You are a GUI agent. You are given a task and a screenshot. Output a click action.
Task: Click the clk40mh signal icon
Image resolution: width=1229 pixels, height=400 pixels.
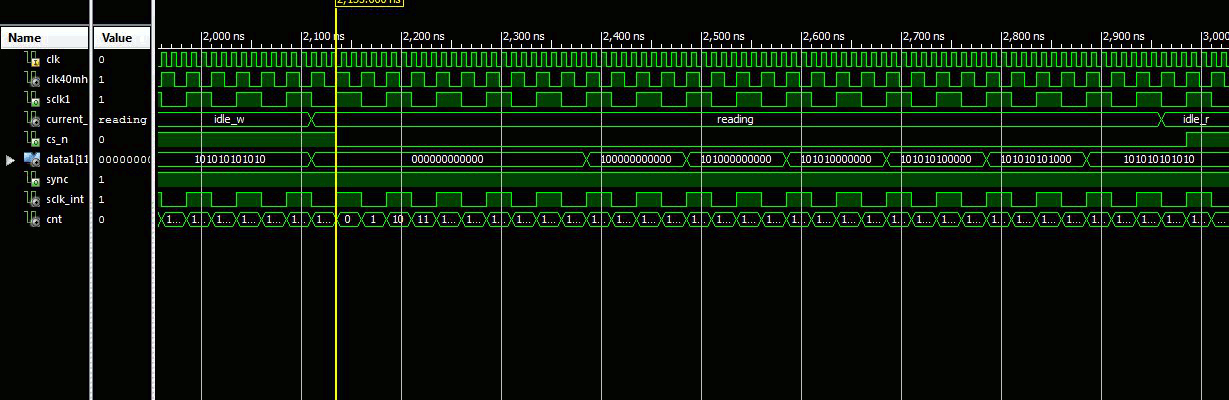pos(32,80)
